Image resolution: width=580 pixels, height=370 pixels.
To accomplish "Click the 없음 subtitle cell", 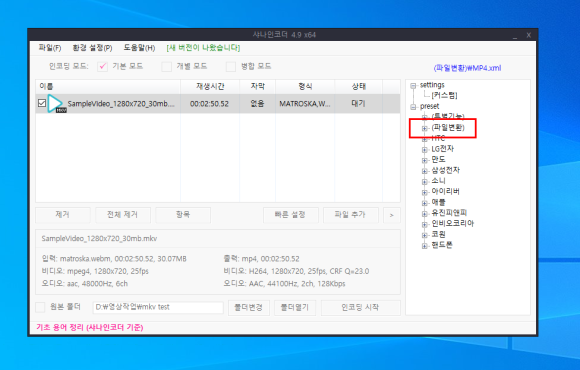I will point(257,104).
